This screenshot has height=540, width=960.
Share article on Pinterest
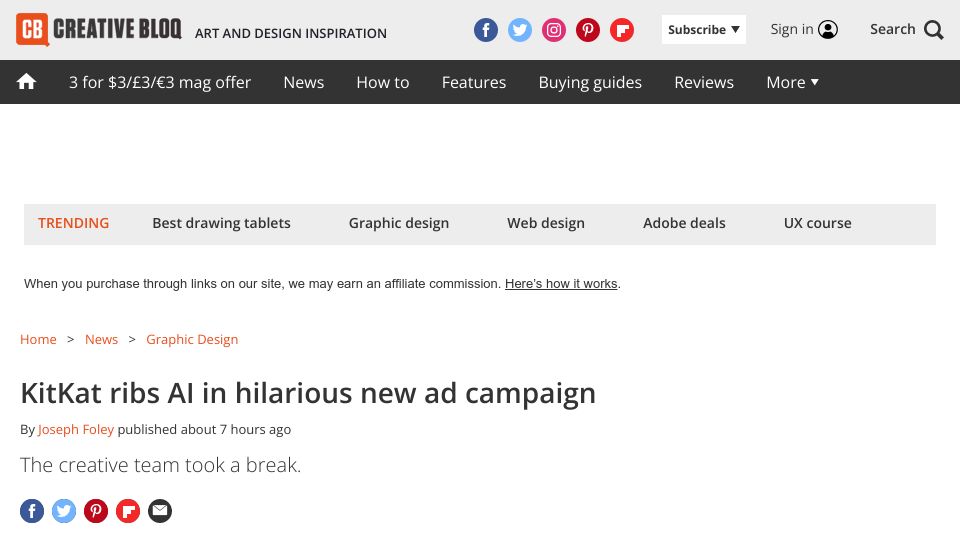click(x=96, y=511)
